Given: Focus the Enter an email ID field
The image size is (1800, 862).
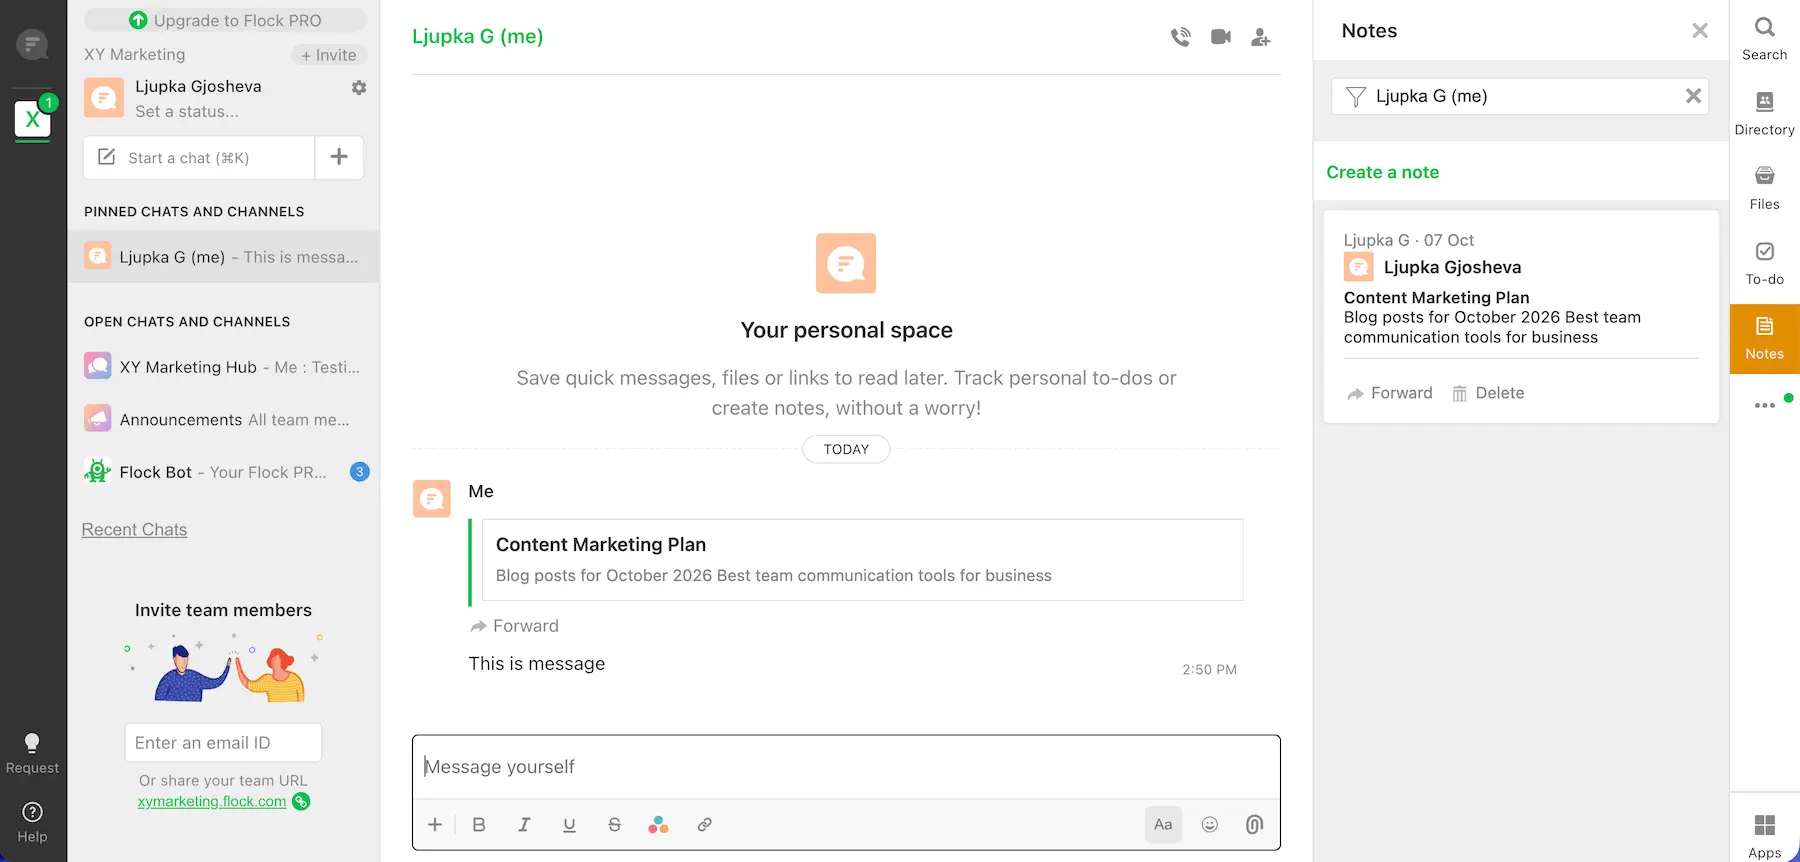Looking at the screenshot, I should tap(223, 743).
